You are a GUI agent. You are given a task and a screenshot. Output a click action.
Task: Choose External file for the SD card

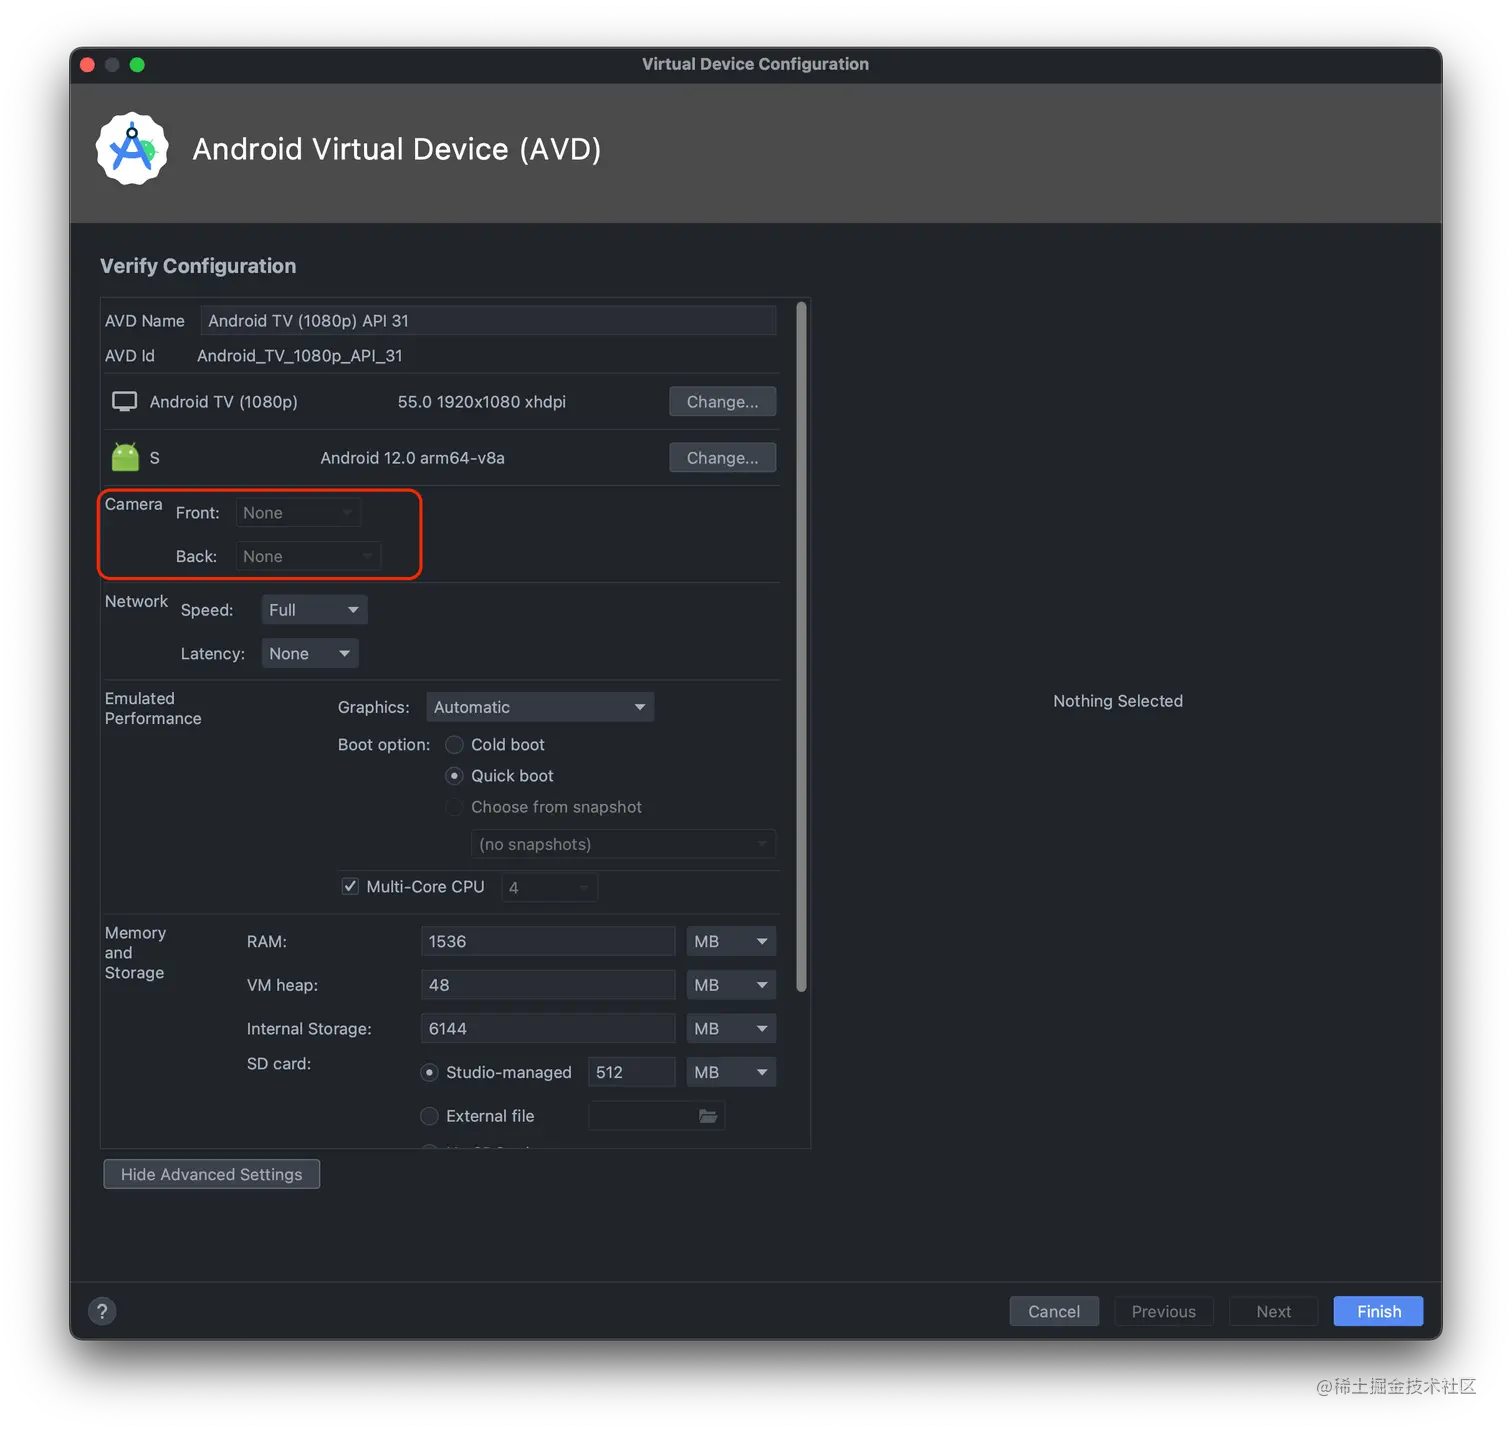tap(429, 1115)
